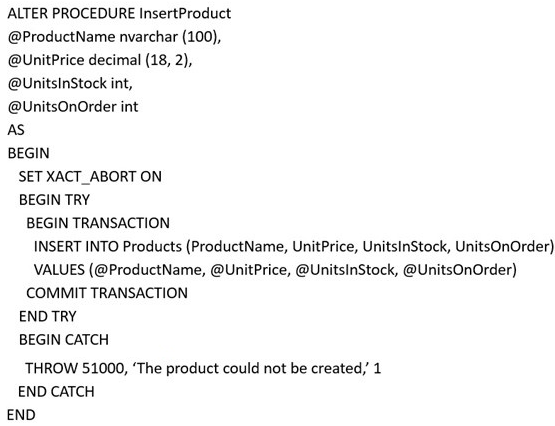Click the AS keyword
This screenshot has height=426, width=555.
click(x=16, y=130)
